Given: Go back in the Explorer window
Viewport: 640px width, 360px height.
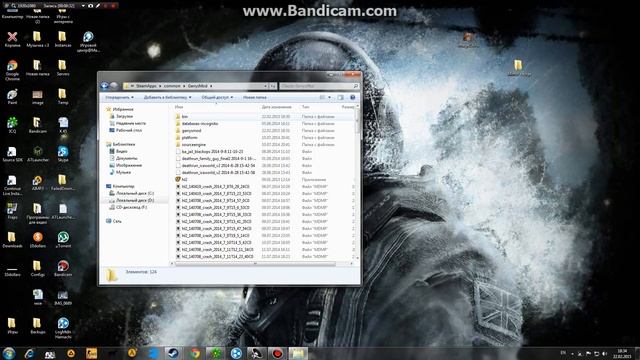Looking at the screenshot, I should [x=104, y=86].
